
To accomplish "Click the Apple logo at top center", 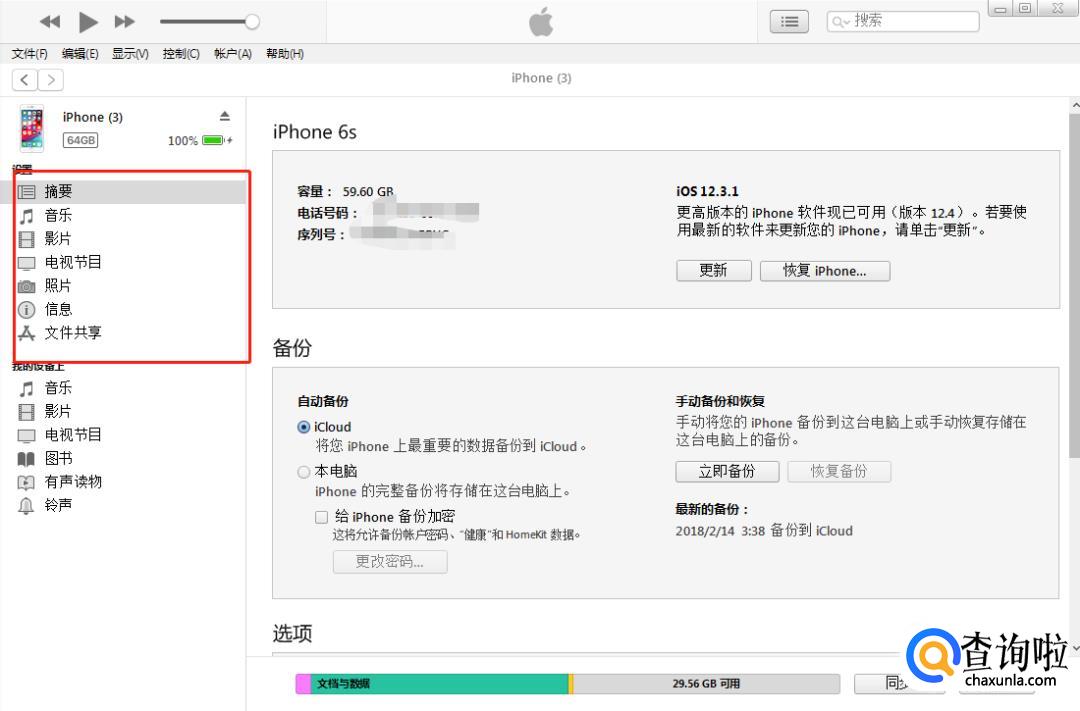I will point(541,21).
